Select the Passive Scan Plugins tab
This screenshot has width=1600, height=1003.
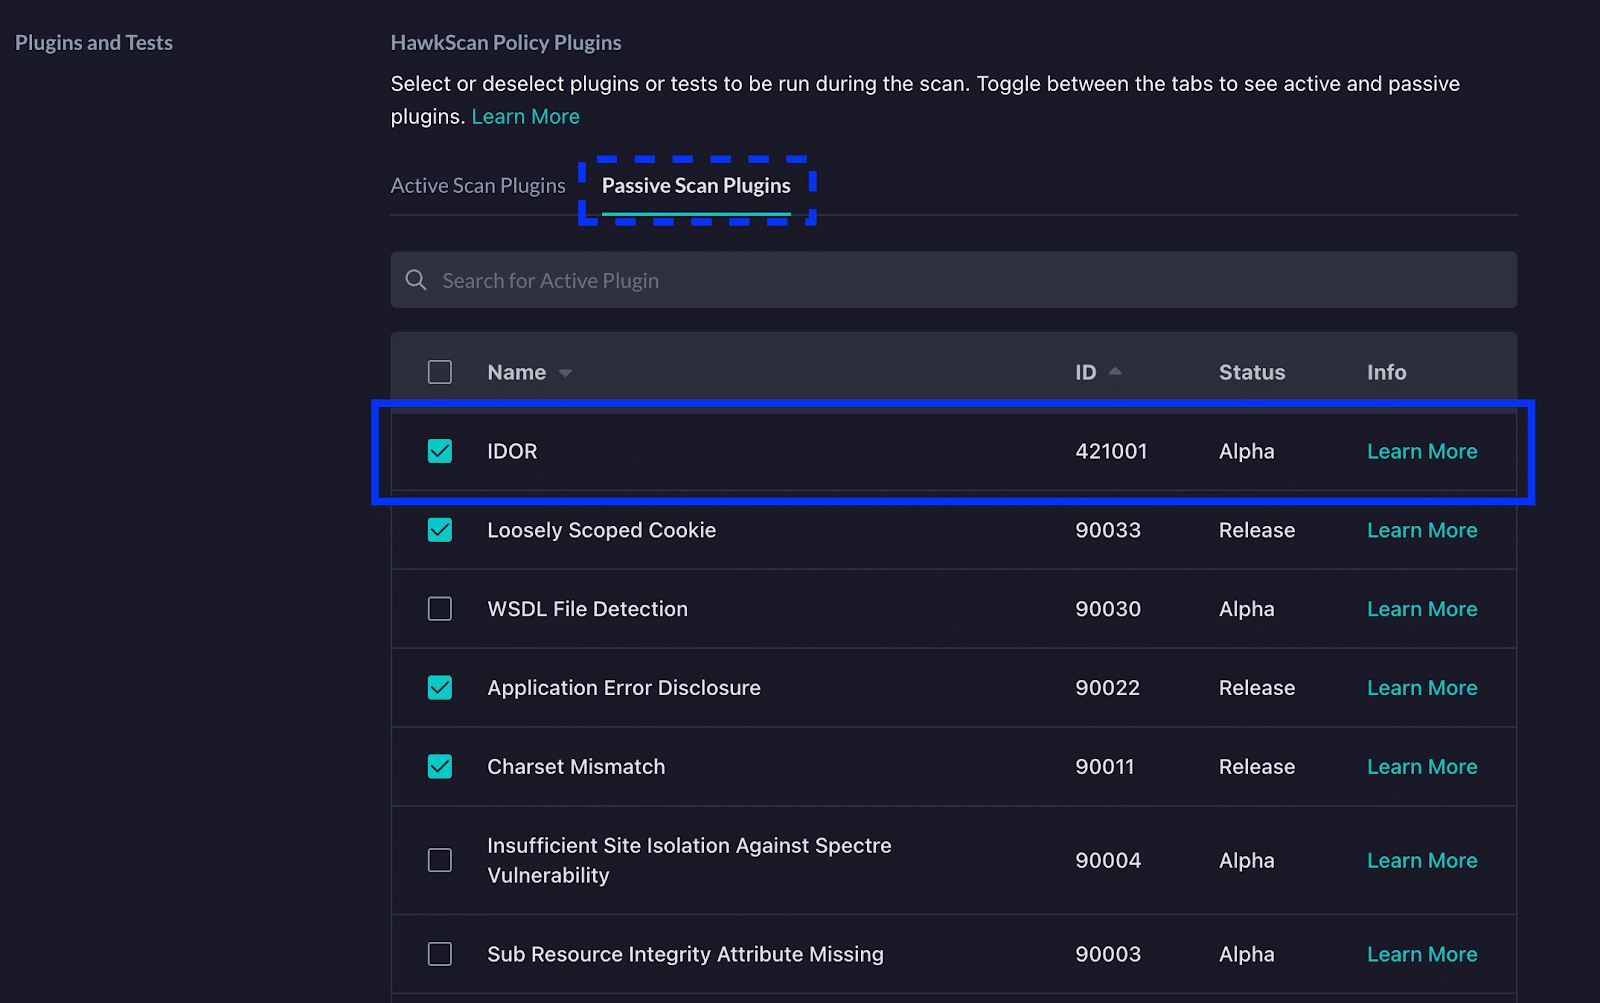point(696,186)
